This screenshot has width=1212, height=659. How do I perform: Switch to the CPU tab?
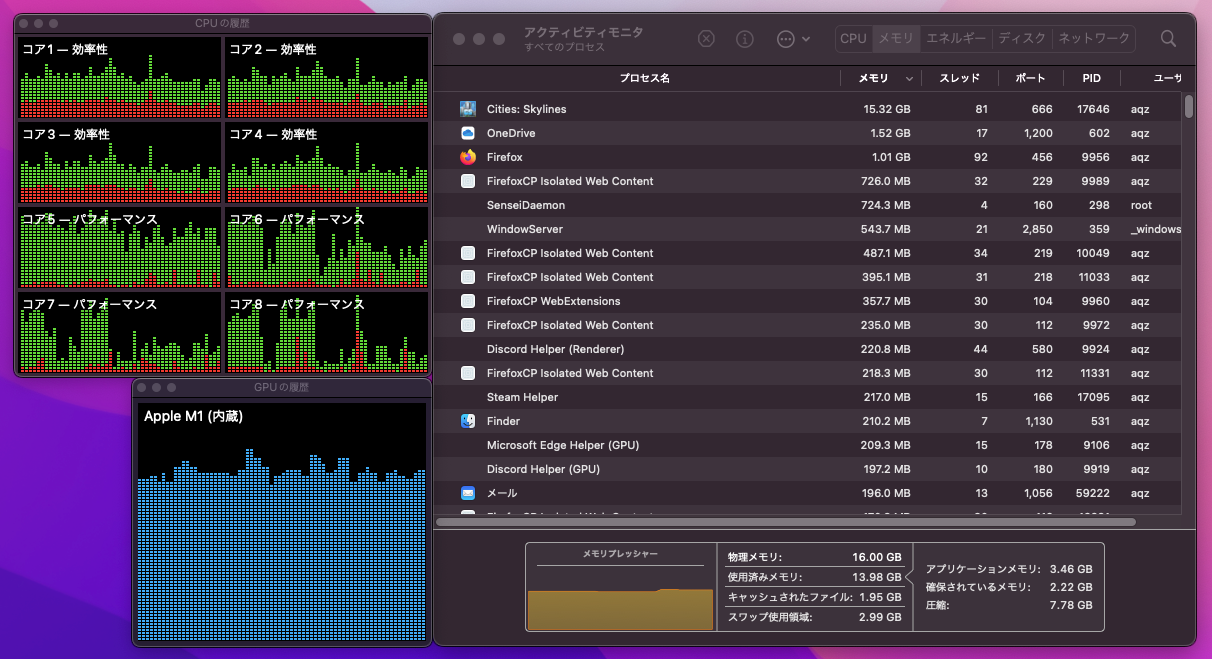[853, 39]
